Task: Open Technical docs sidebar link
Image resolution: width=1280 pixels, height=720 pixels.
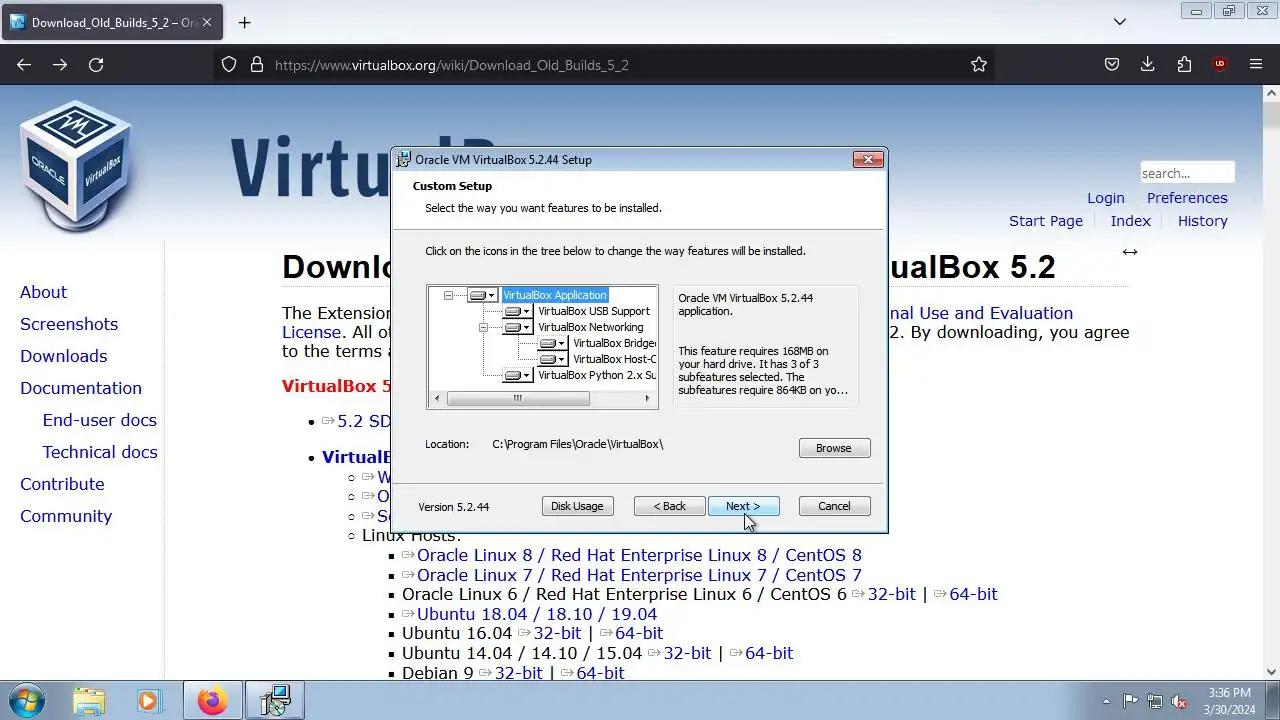Action: (100, 452)
